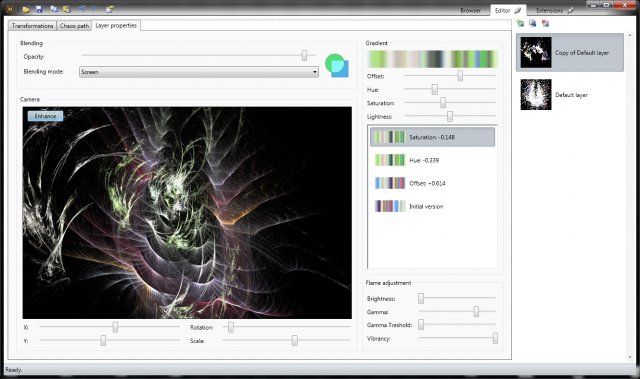Click the camera X slider handle
The height and width of the screenshot is (379, 640).
click(115, 327)
